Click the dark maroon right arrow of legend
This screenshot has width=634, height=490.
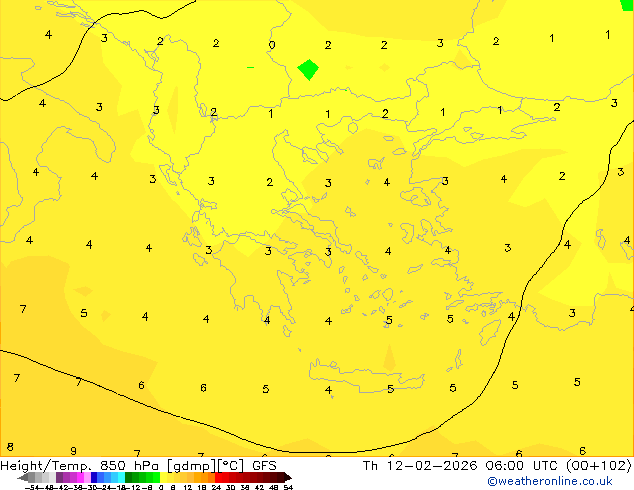[288, 477]
